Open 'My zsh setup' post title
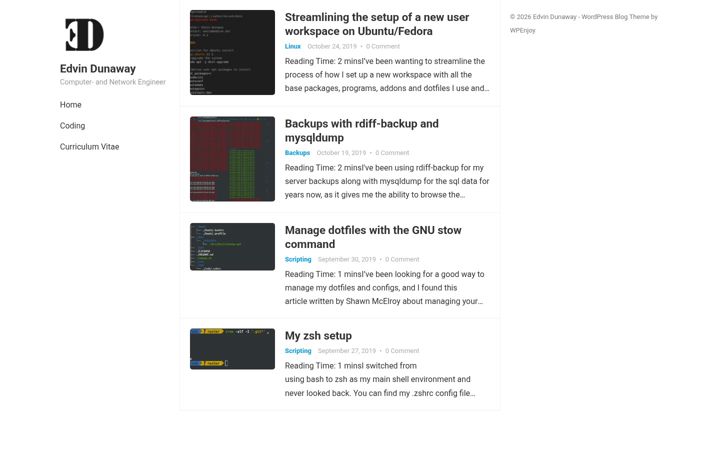 318,336
